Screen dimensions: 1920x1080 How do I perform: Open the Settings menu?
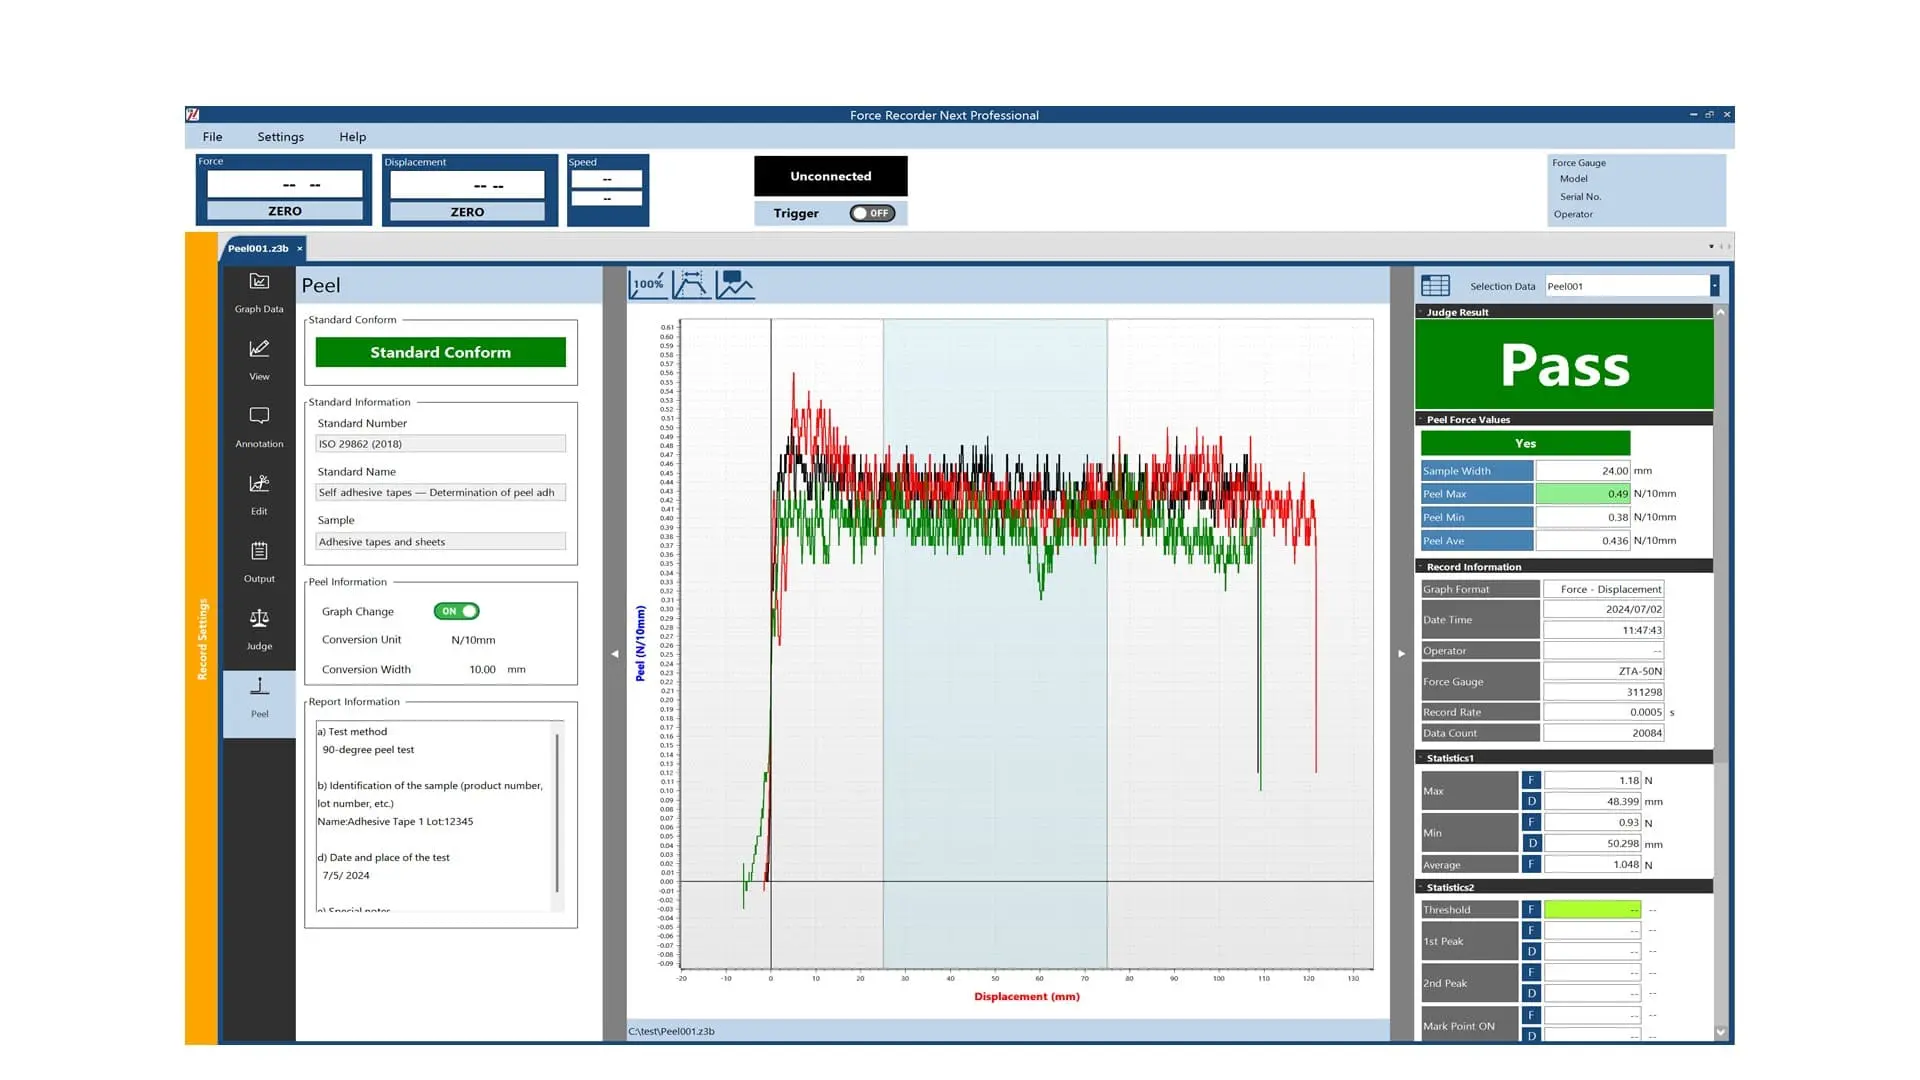click(x=280, y=136)
